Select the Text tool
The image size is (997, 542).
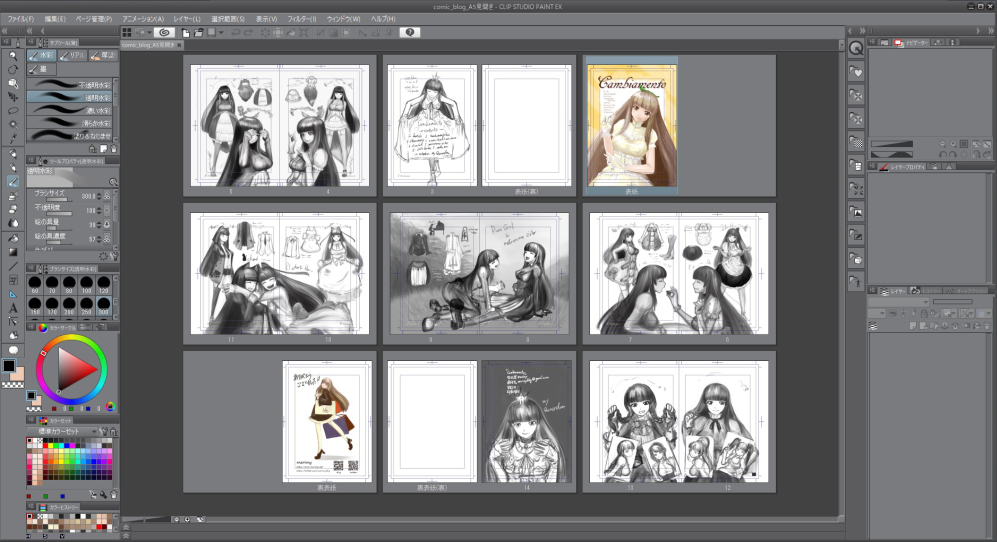(13, 308)
